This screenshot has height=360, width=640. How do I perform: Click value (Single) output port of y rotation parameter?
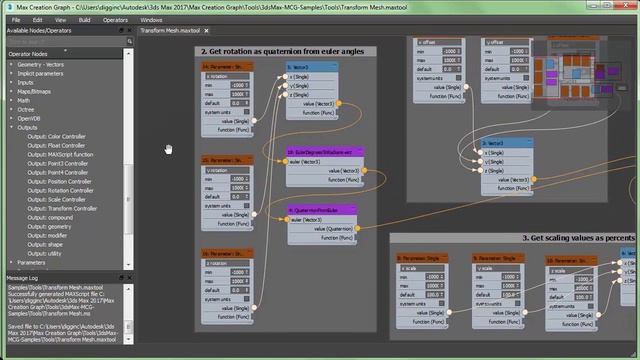coord(254,214)
